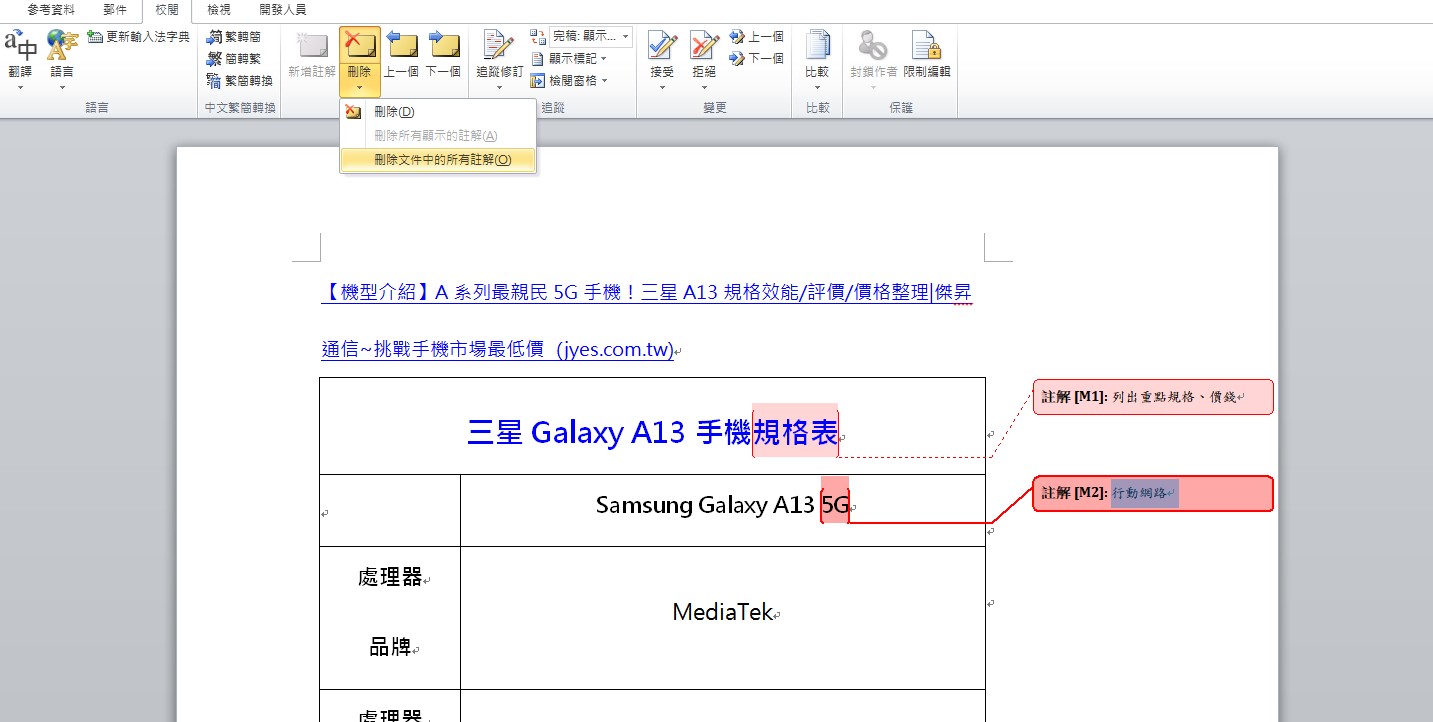Select comment balloon 註解 [M1]
The height and width of the screenshot is (722, 1433).
pyautogui.click(x=1153, y=397)
